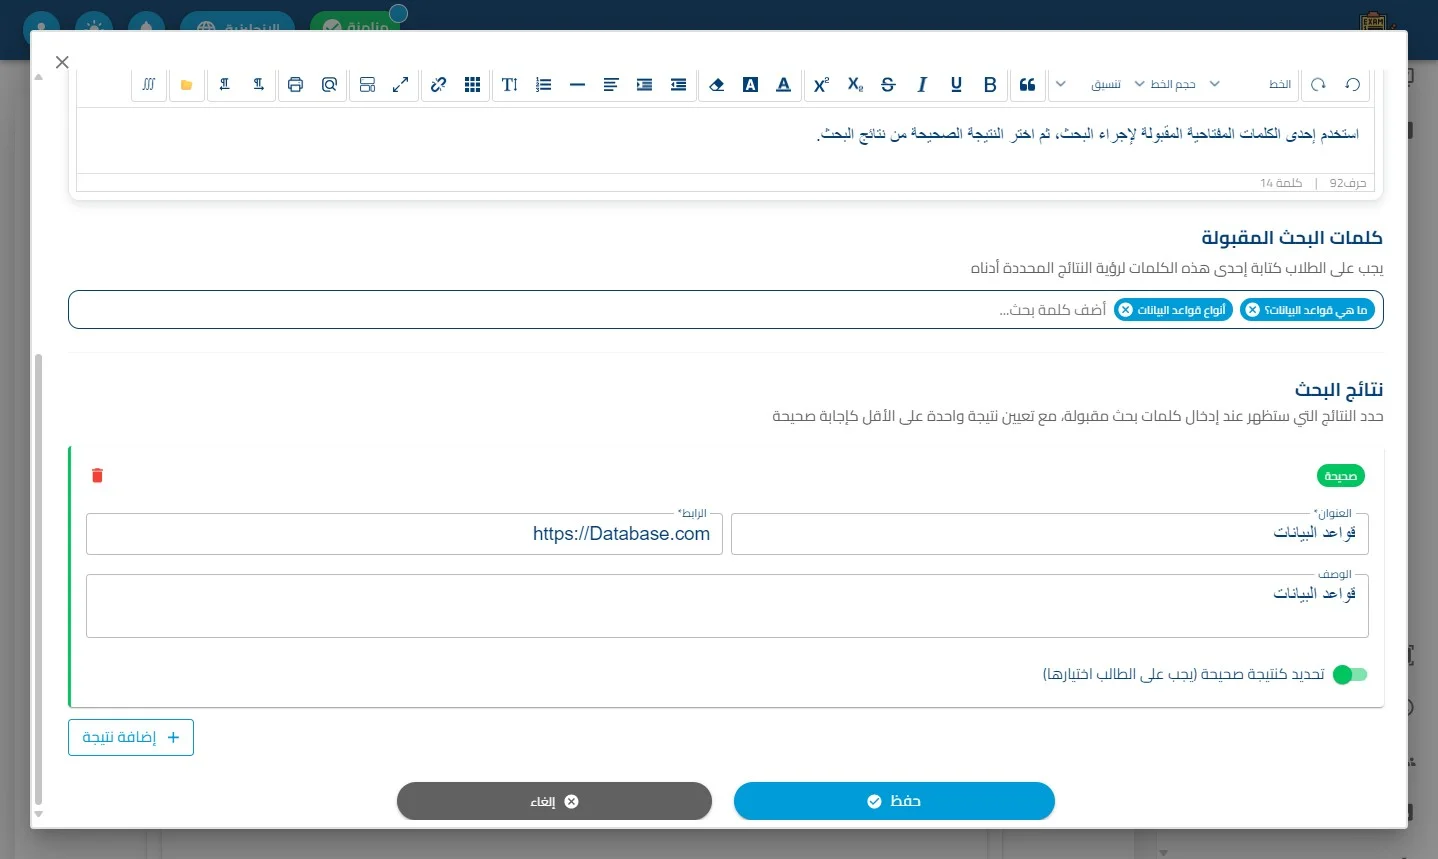Click the حفظ save button
The width and height of the screenshot is (1438, 859).
pos(894,801)
